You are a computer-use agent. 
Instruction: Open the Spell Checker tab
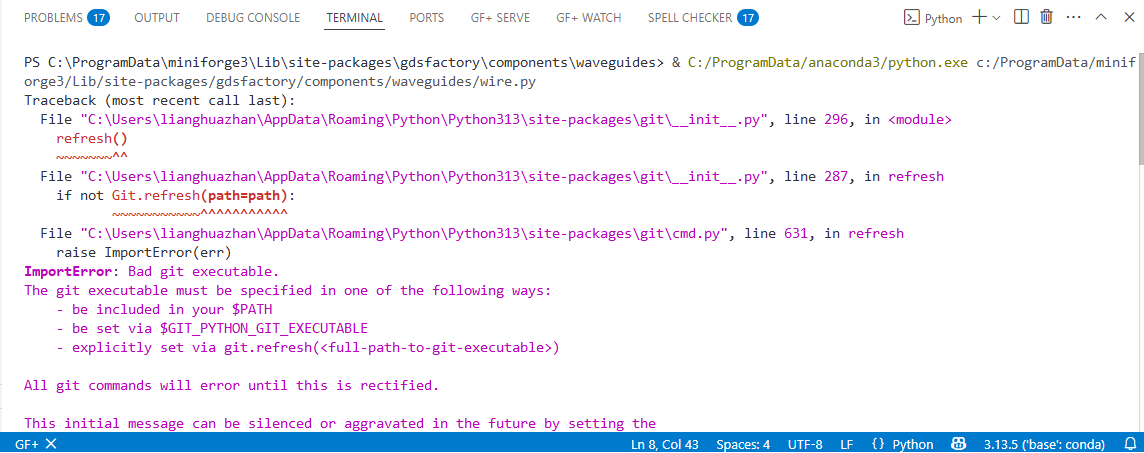[703, 18]
